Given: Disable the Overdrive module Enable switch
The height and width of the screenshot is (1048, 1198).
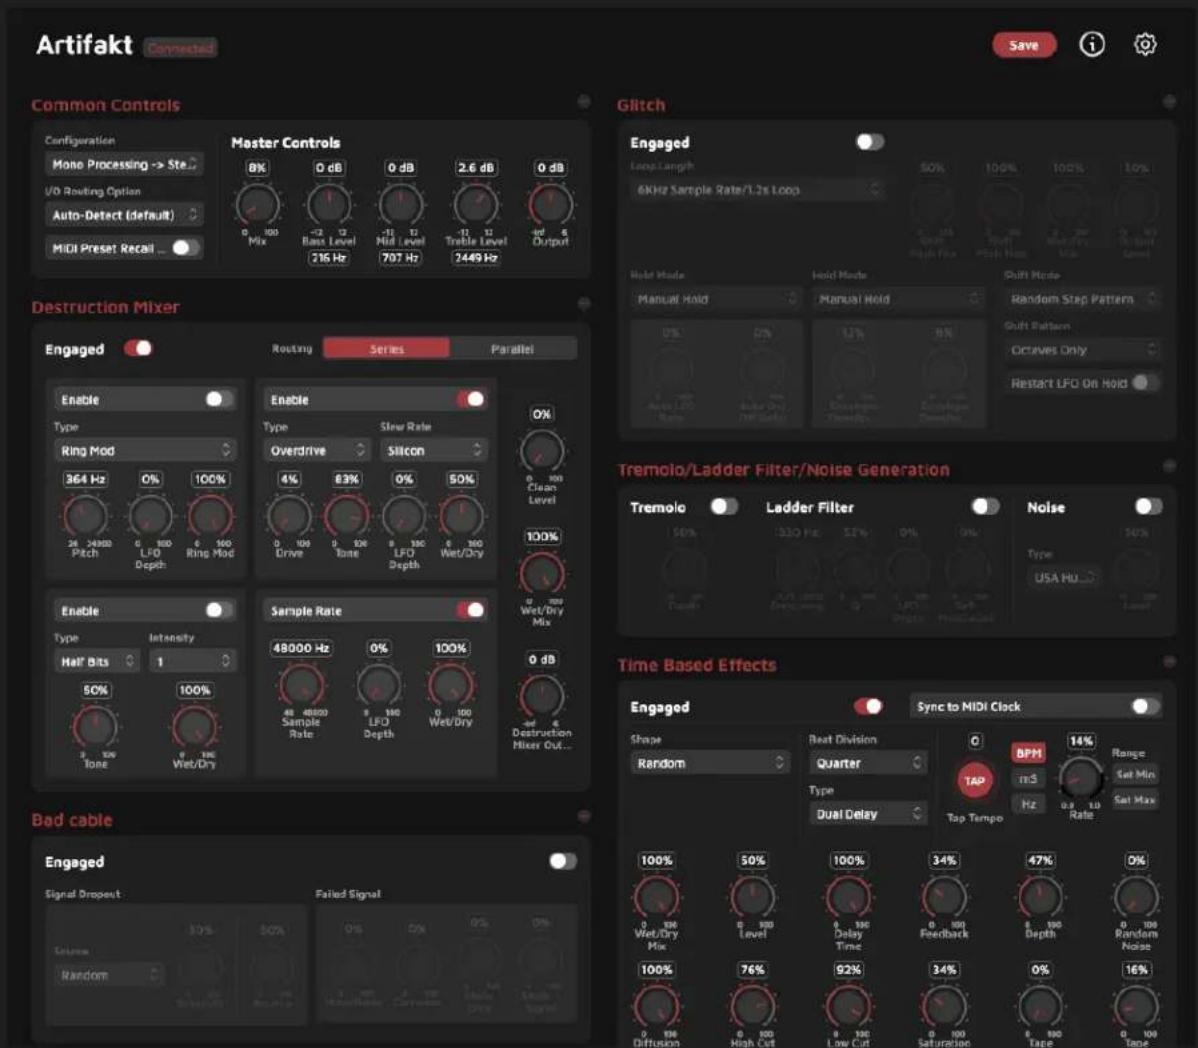Looking at the screenshot, I should pos(471,399).
